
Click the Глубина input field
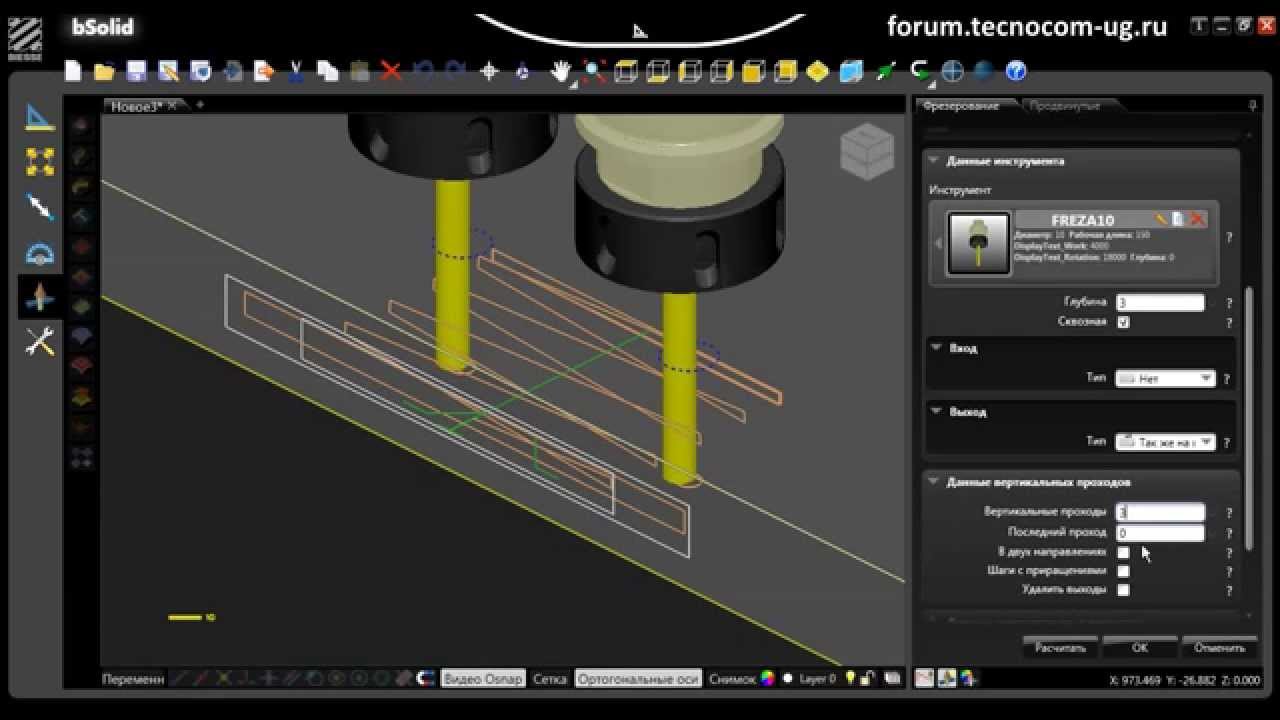coord(1160,302)
